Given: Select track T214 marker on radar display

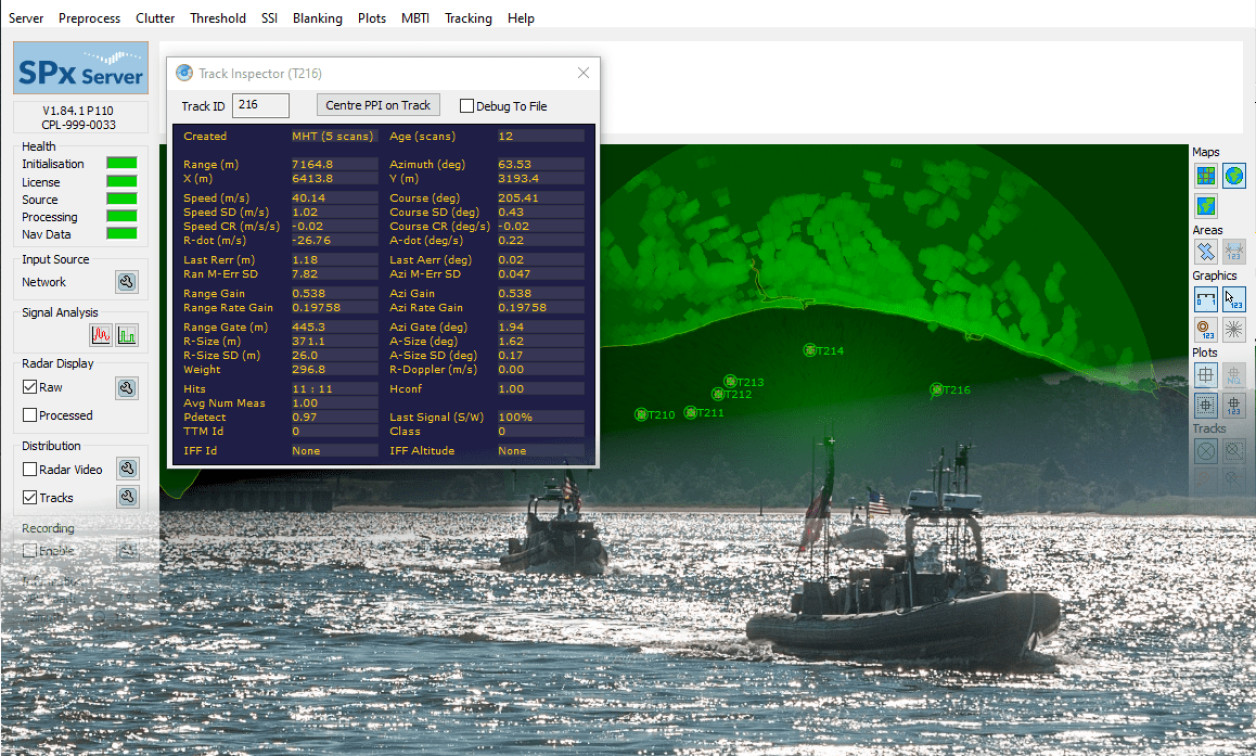Looking at the screenshot, I should (x=810, y=351).
